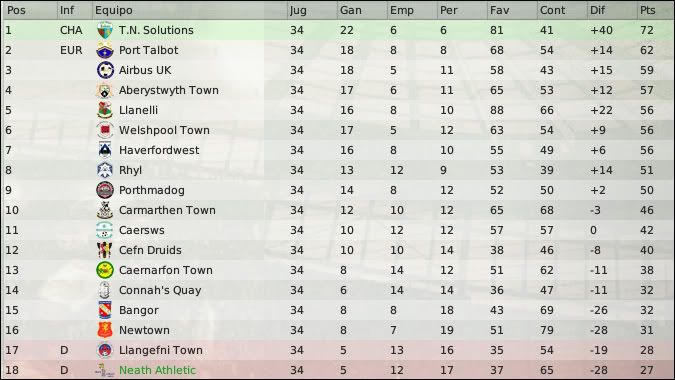
Task: Sort by the Dif column header
Action: 612,10
